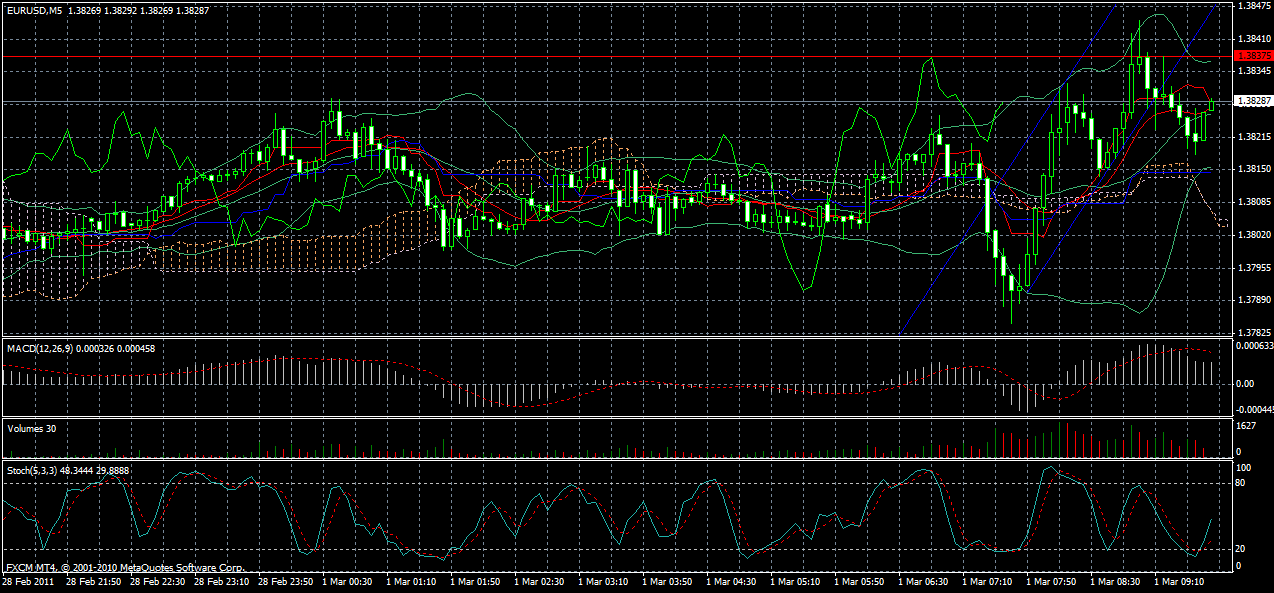Click the 28 Feb 23:50 time label

pyautogui.click(x=285, y=581)
